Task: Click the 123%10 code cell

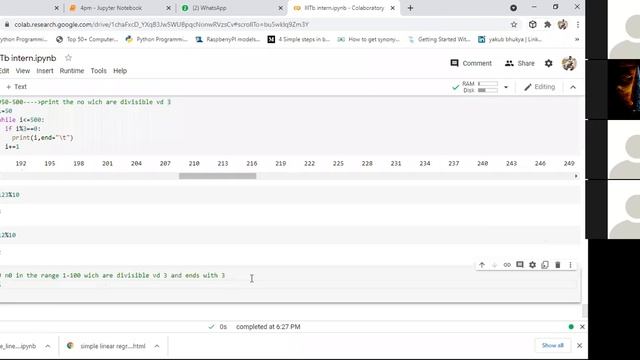Action: [x=290, y=195]
